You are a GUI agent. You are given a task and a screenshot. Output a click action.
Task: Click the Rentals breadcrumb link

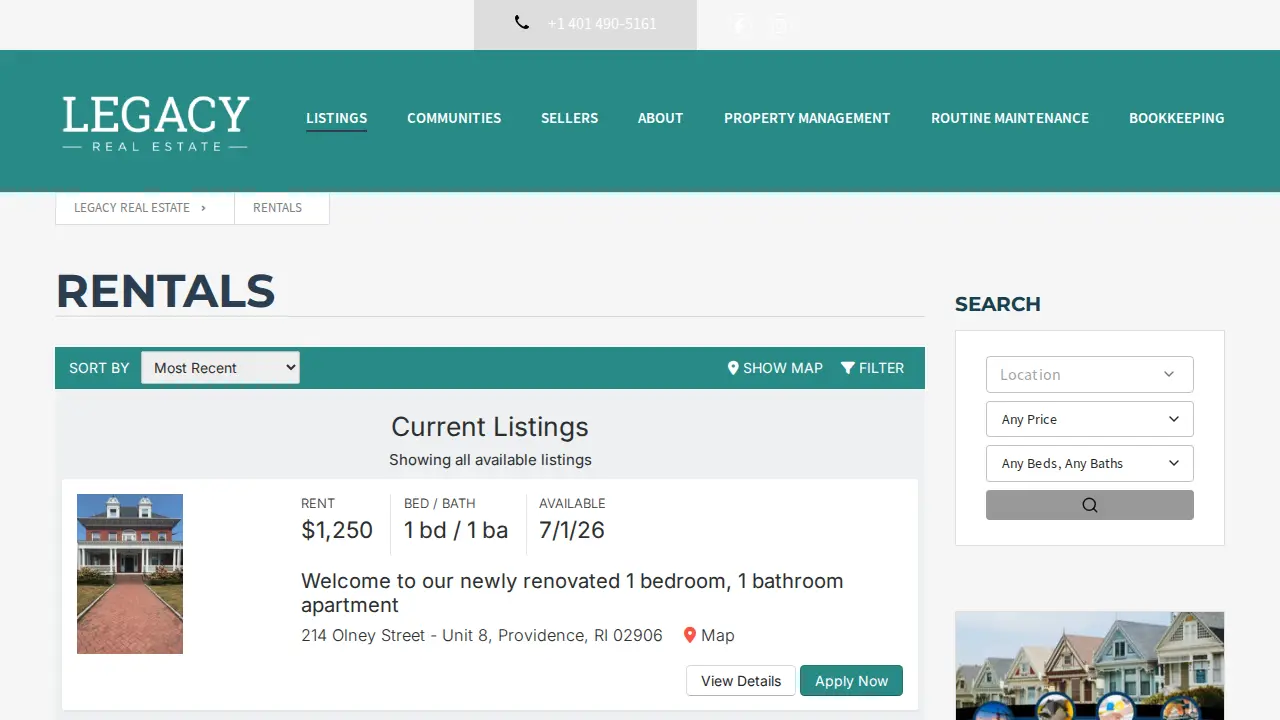point(277,208)
